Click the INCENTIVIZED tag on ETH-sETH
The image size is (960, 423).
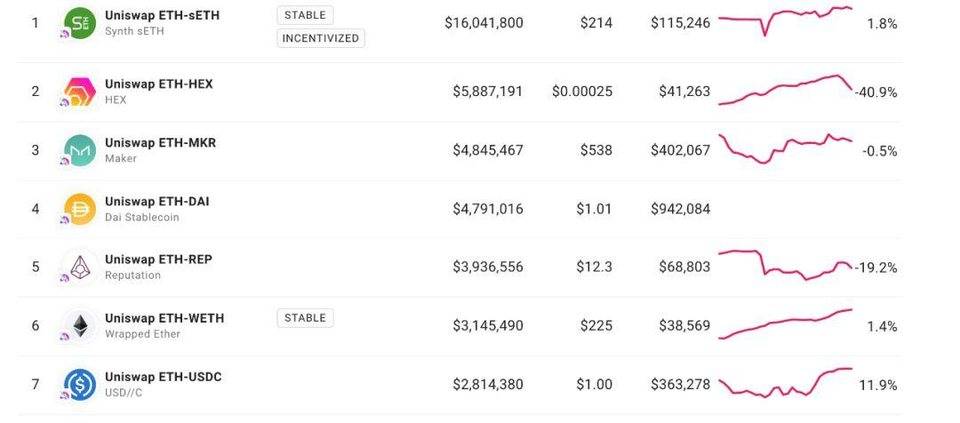coord(321,38)
